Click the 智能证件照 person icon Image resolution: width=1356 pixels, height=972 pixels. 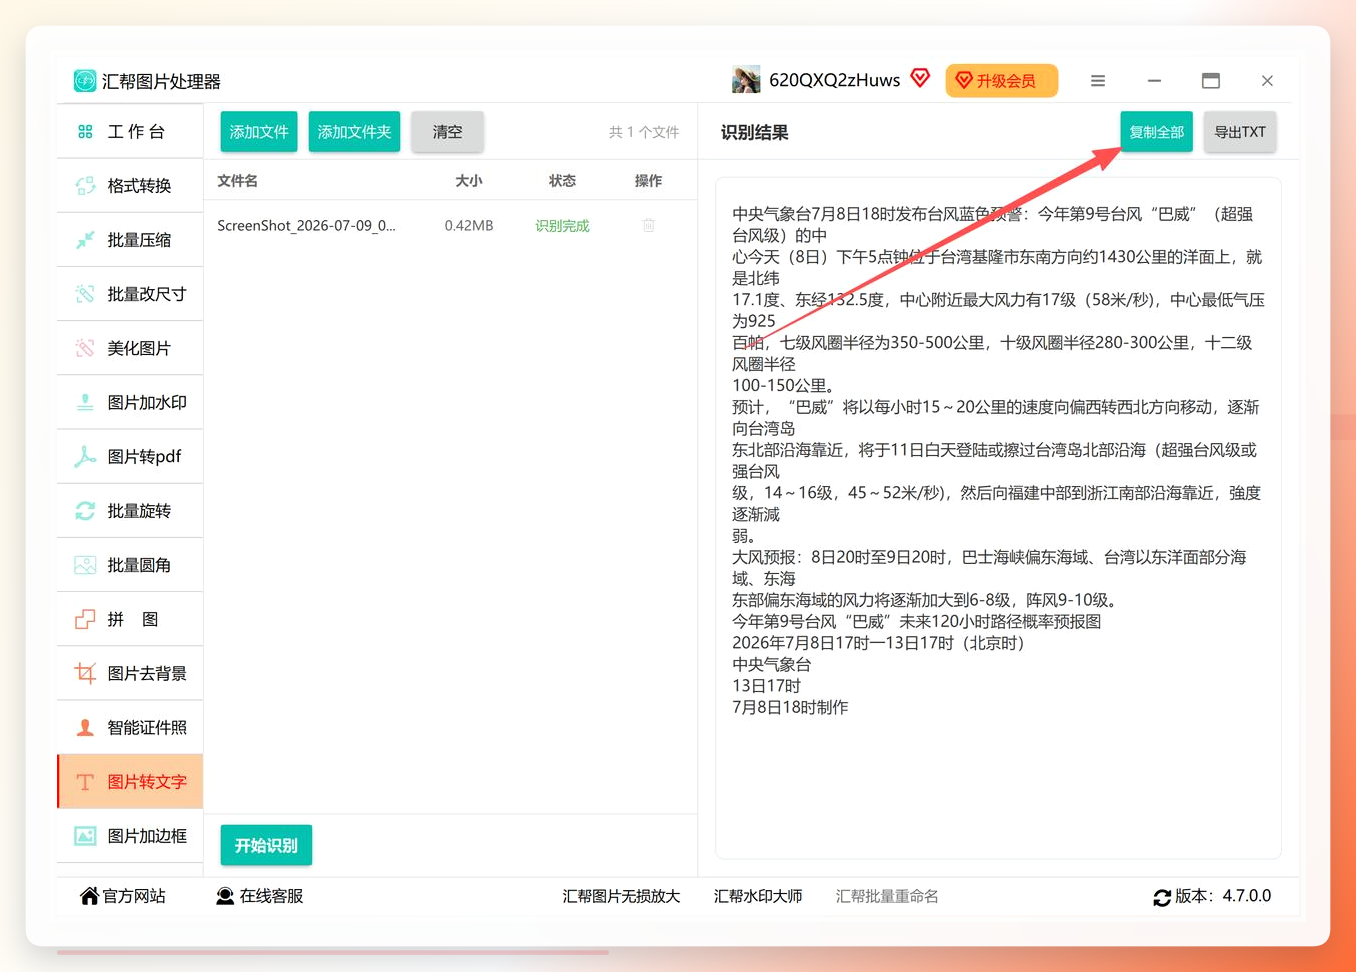point(85,727)
